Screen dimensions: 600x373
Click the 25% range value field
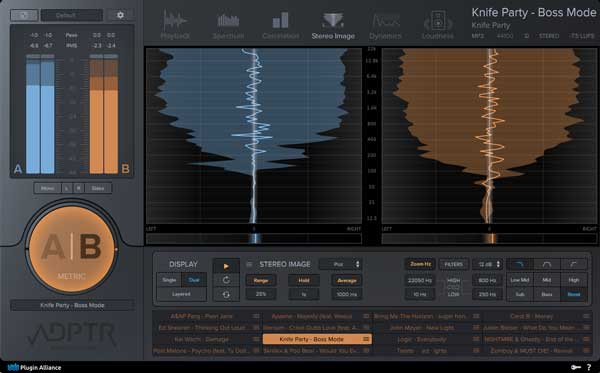(261, 294)
